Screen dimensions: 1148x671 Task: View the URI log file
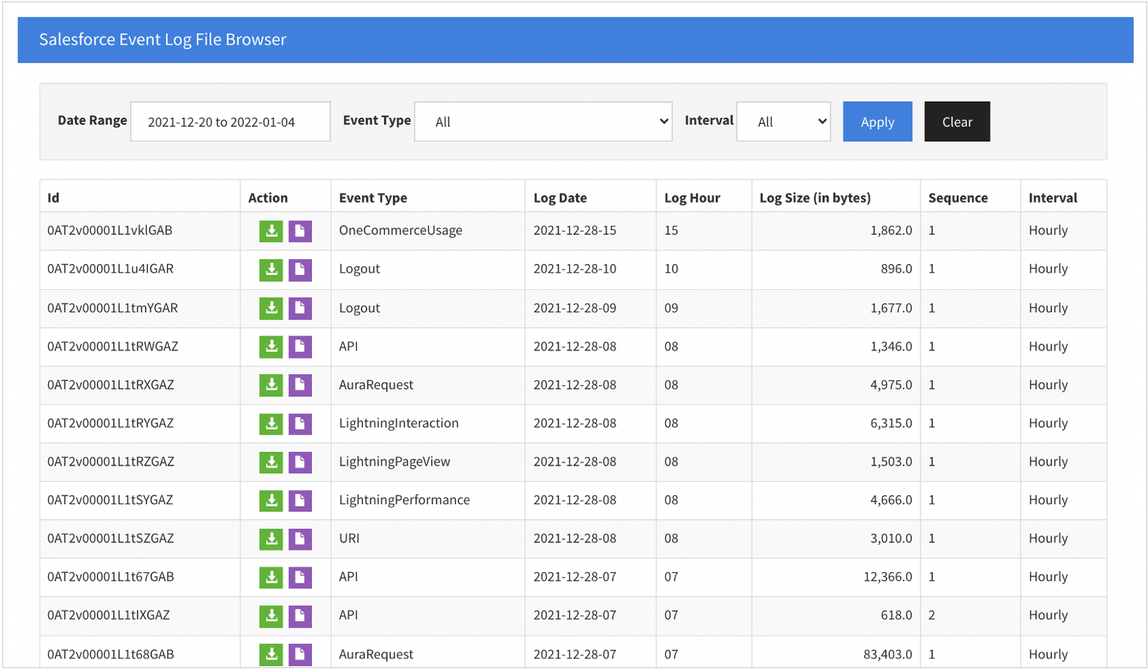[x=300, y=538]
